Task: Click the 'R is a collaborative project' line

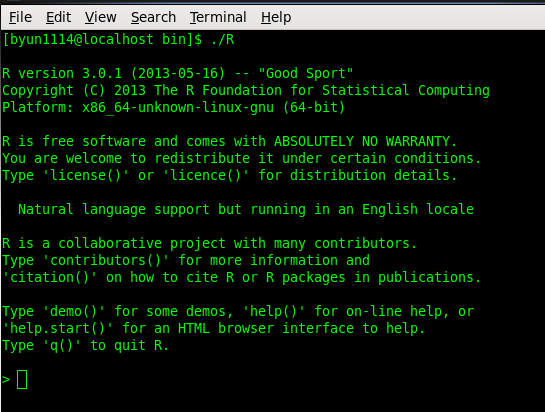Action: (x=210, y=243)
